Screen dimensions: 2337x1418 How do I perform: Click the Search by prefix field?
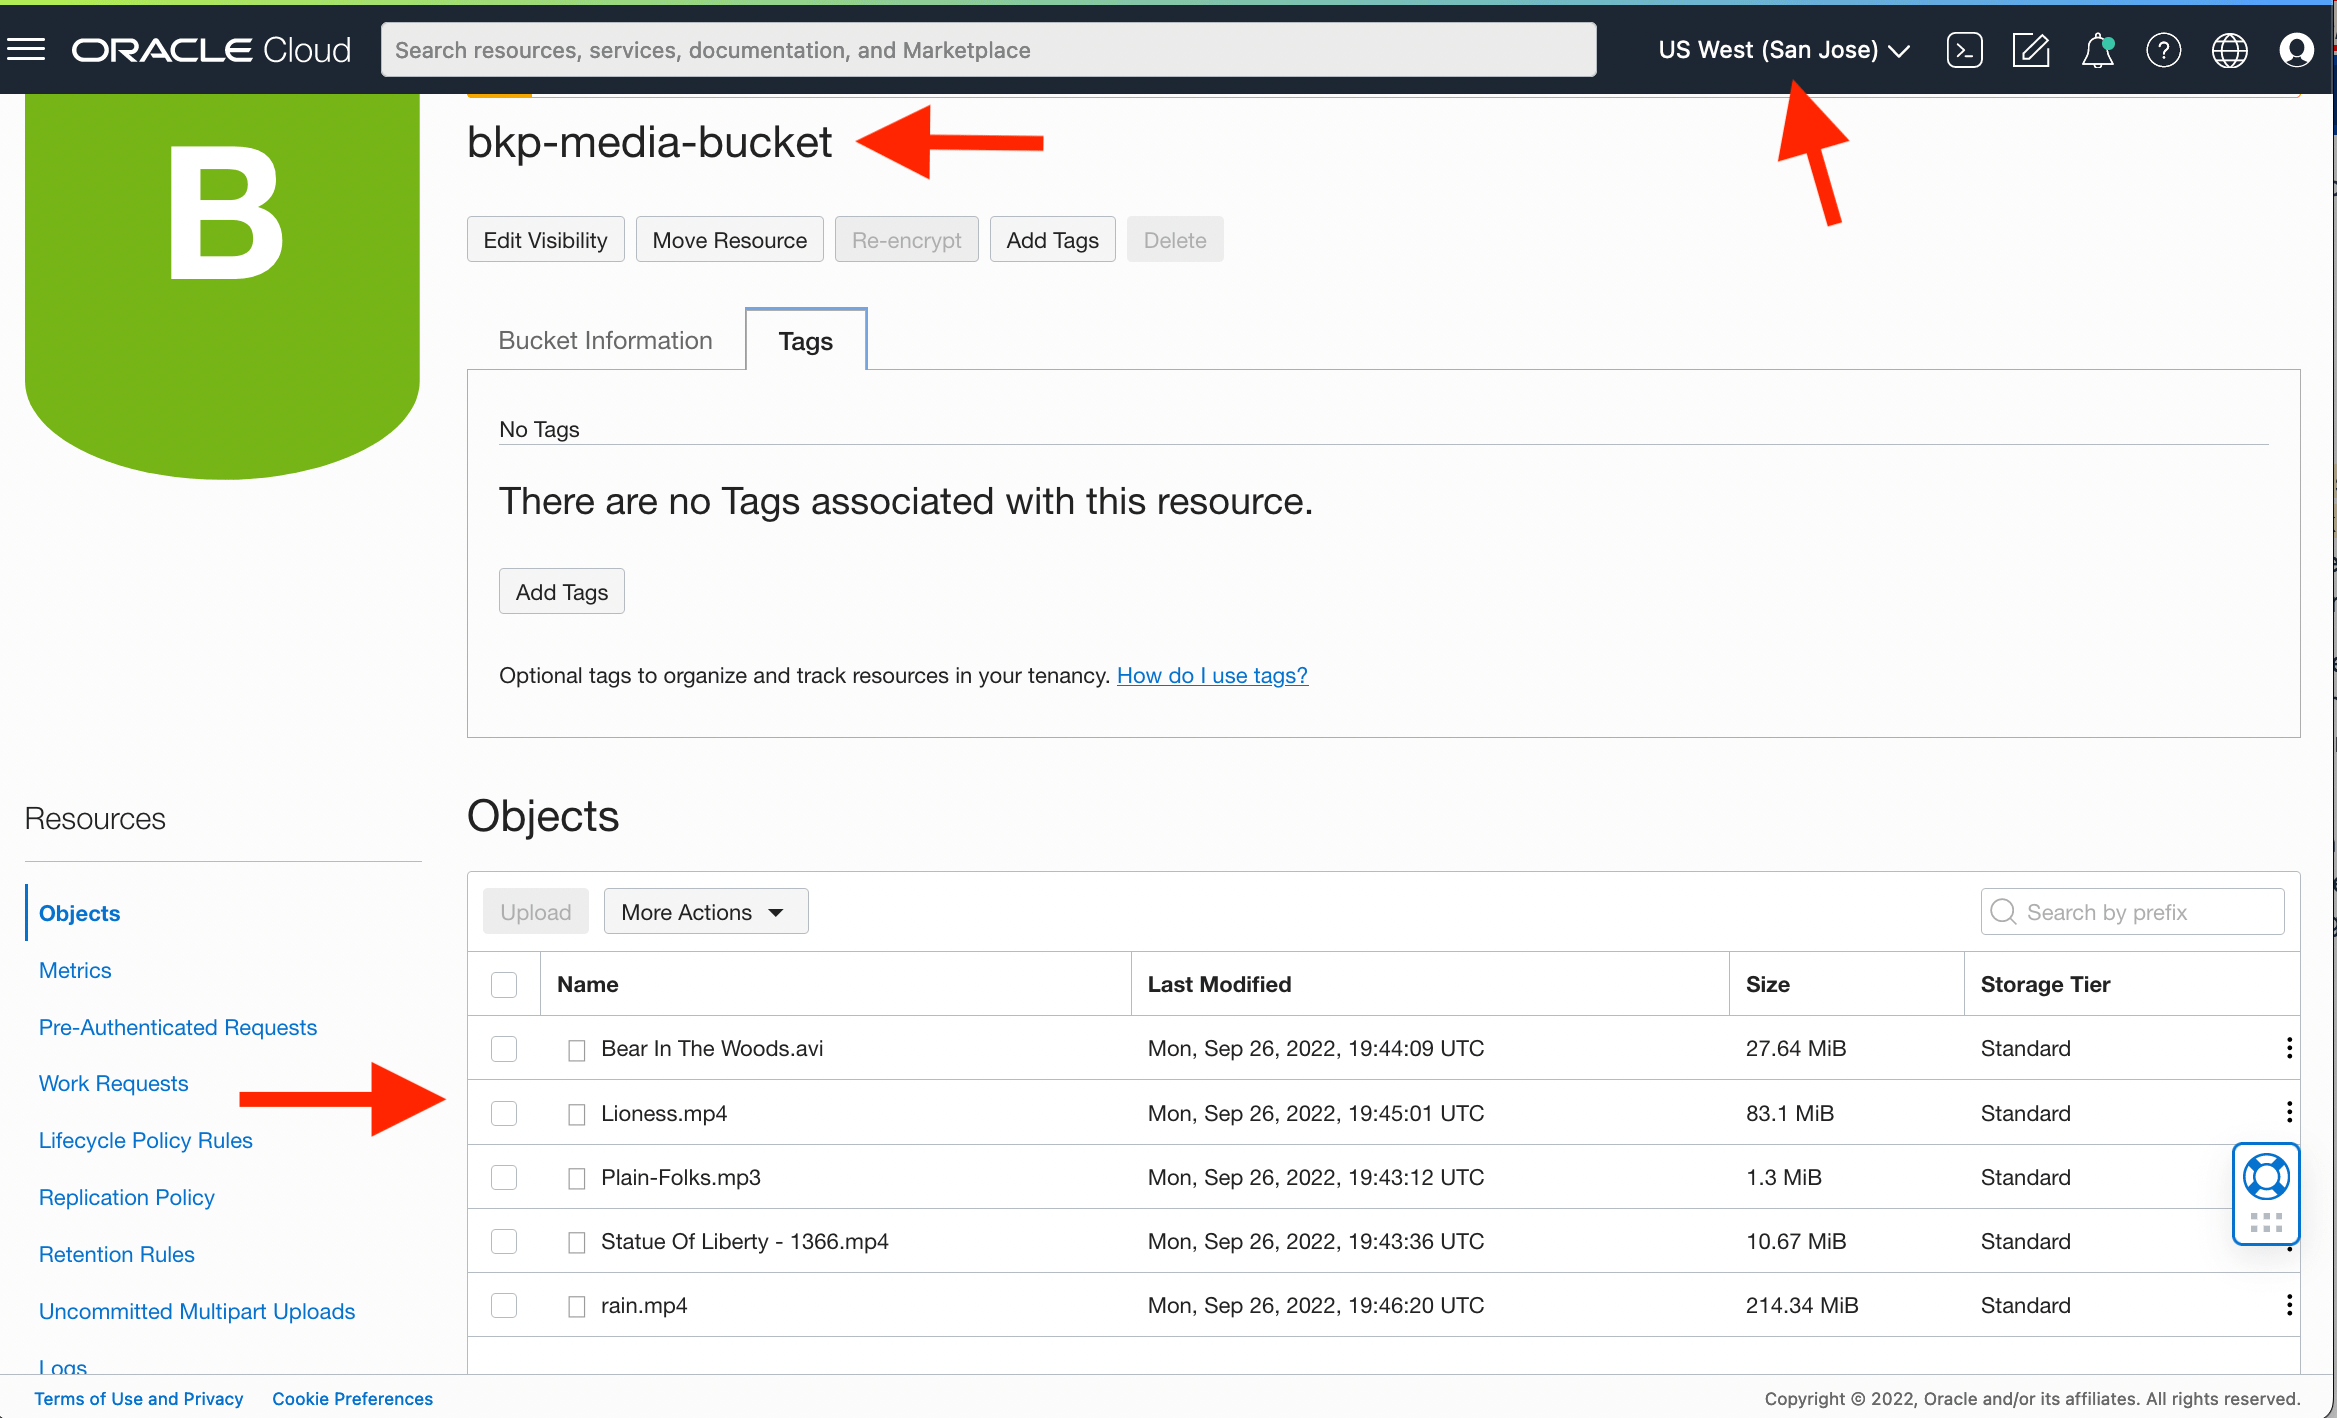(2131, 911)
